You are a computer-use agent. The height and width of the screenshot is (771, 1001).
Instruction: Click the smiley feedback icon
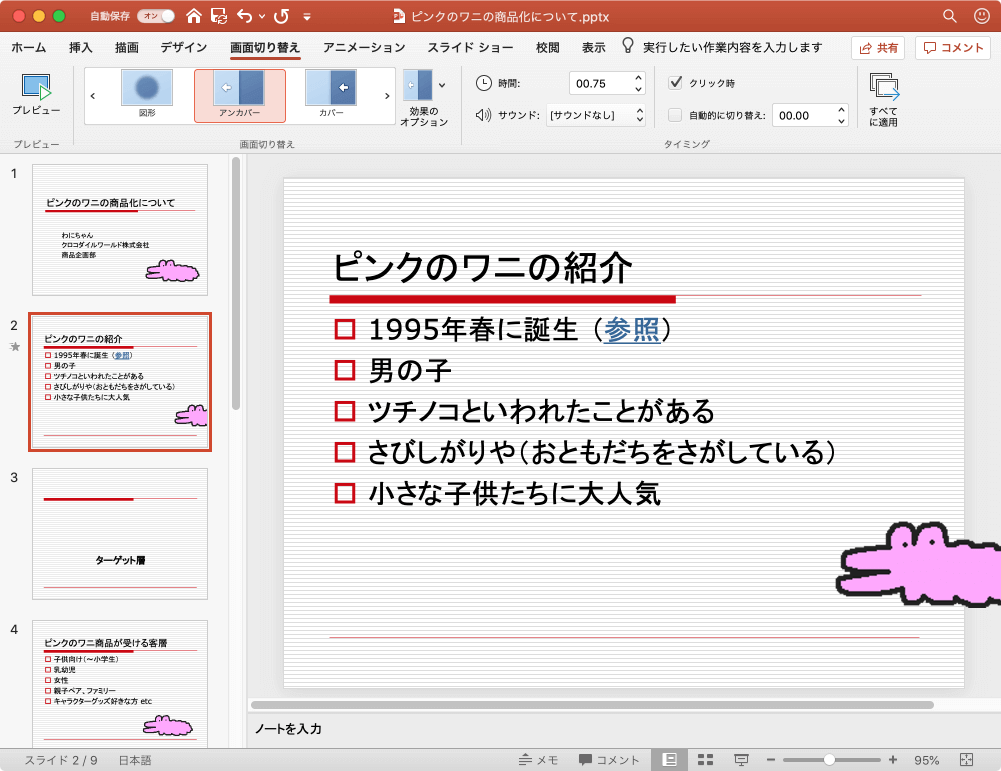(x=982, y=16)
